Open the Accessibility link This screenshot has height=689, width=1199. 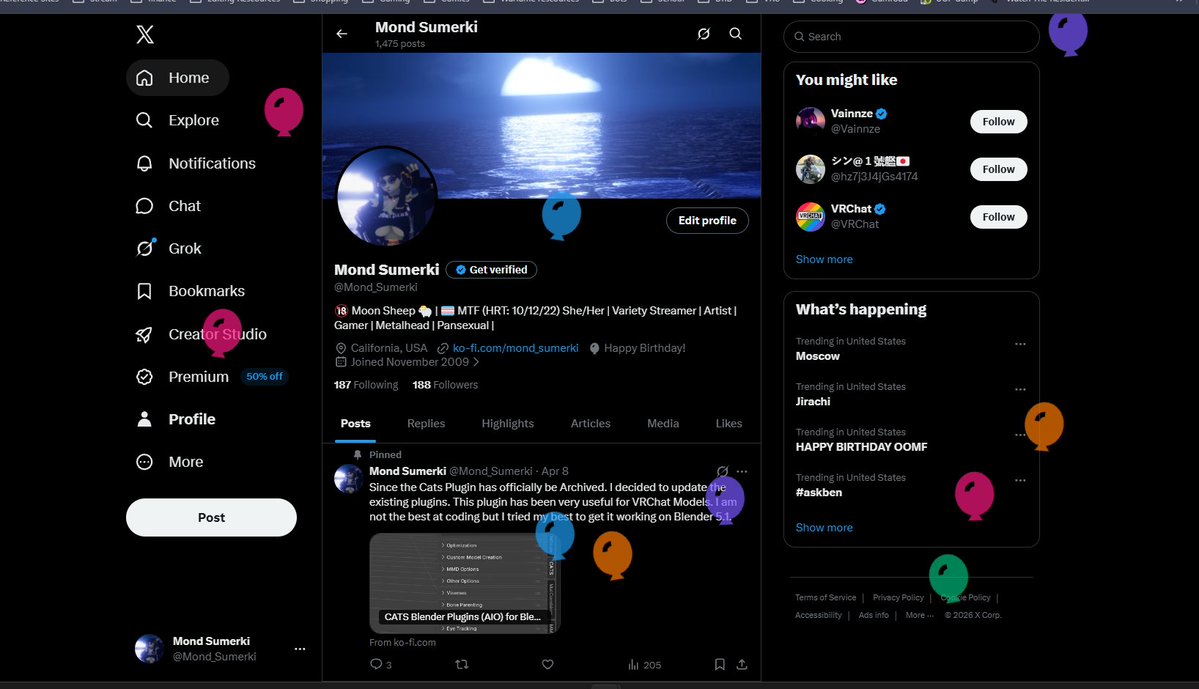[x=818, y=615]
